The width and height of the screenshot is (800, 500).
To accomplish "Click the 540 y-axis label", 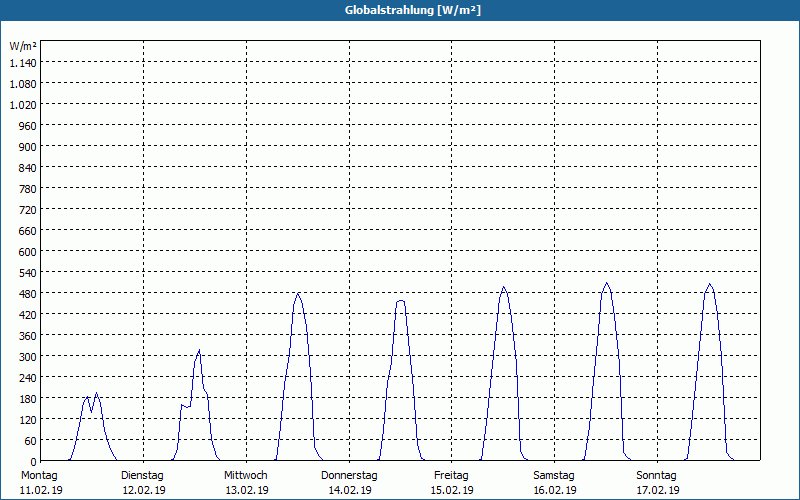I will coord(28,272).
